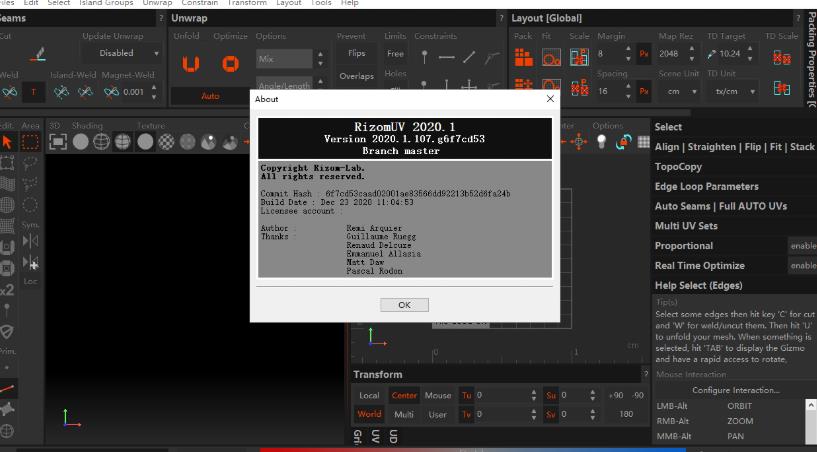Click the Magnet-Weld 0.001 stepper arrows

(x=154, y=92)
